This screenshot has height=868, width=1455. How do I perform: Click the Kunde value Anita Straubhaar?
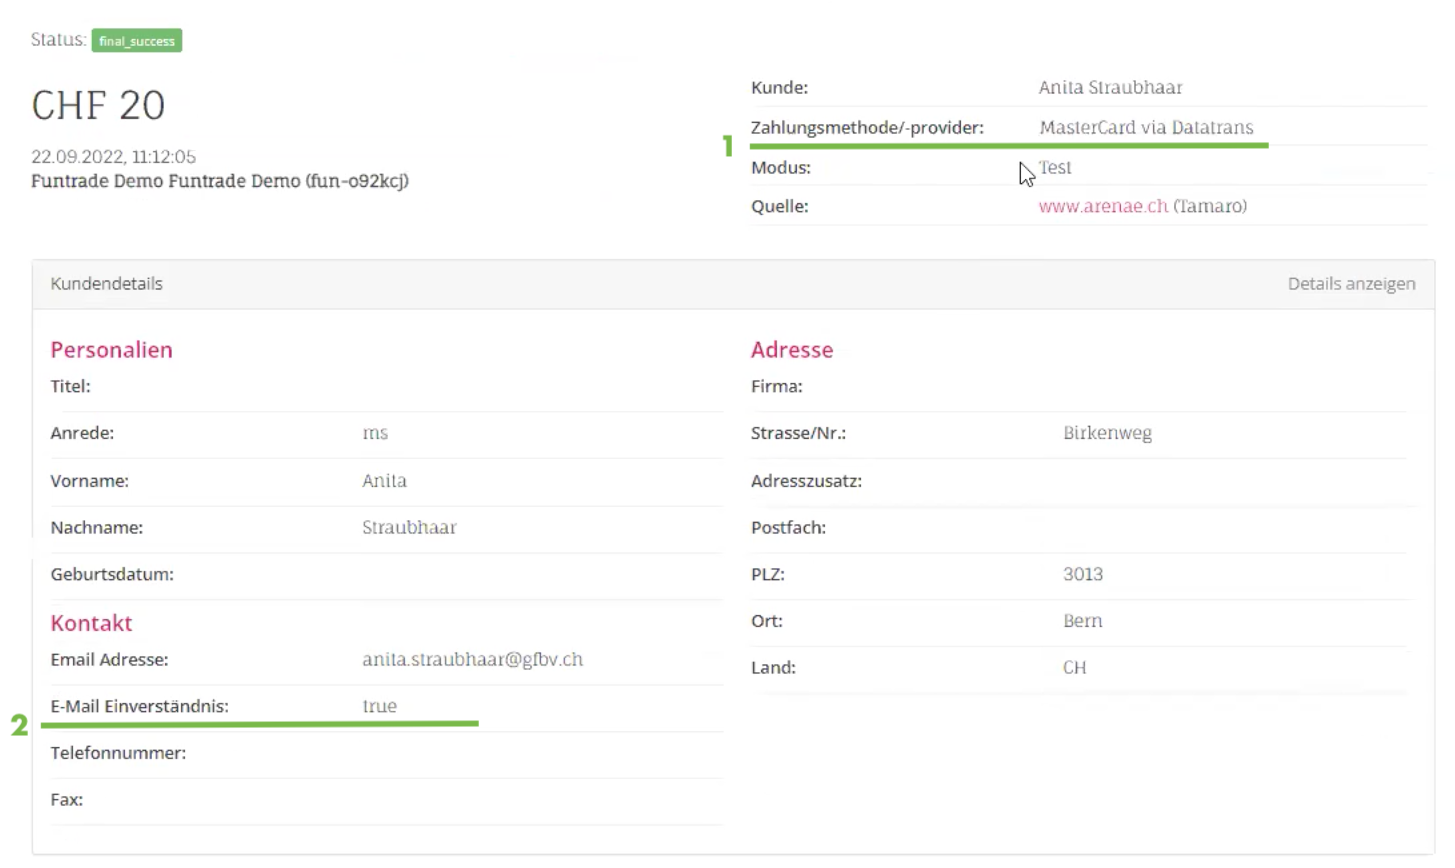1110,88
